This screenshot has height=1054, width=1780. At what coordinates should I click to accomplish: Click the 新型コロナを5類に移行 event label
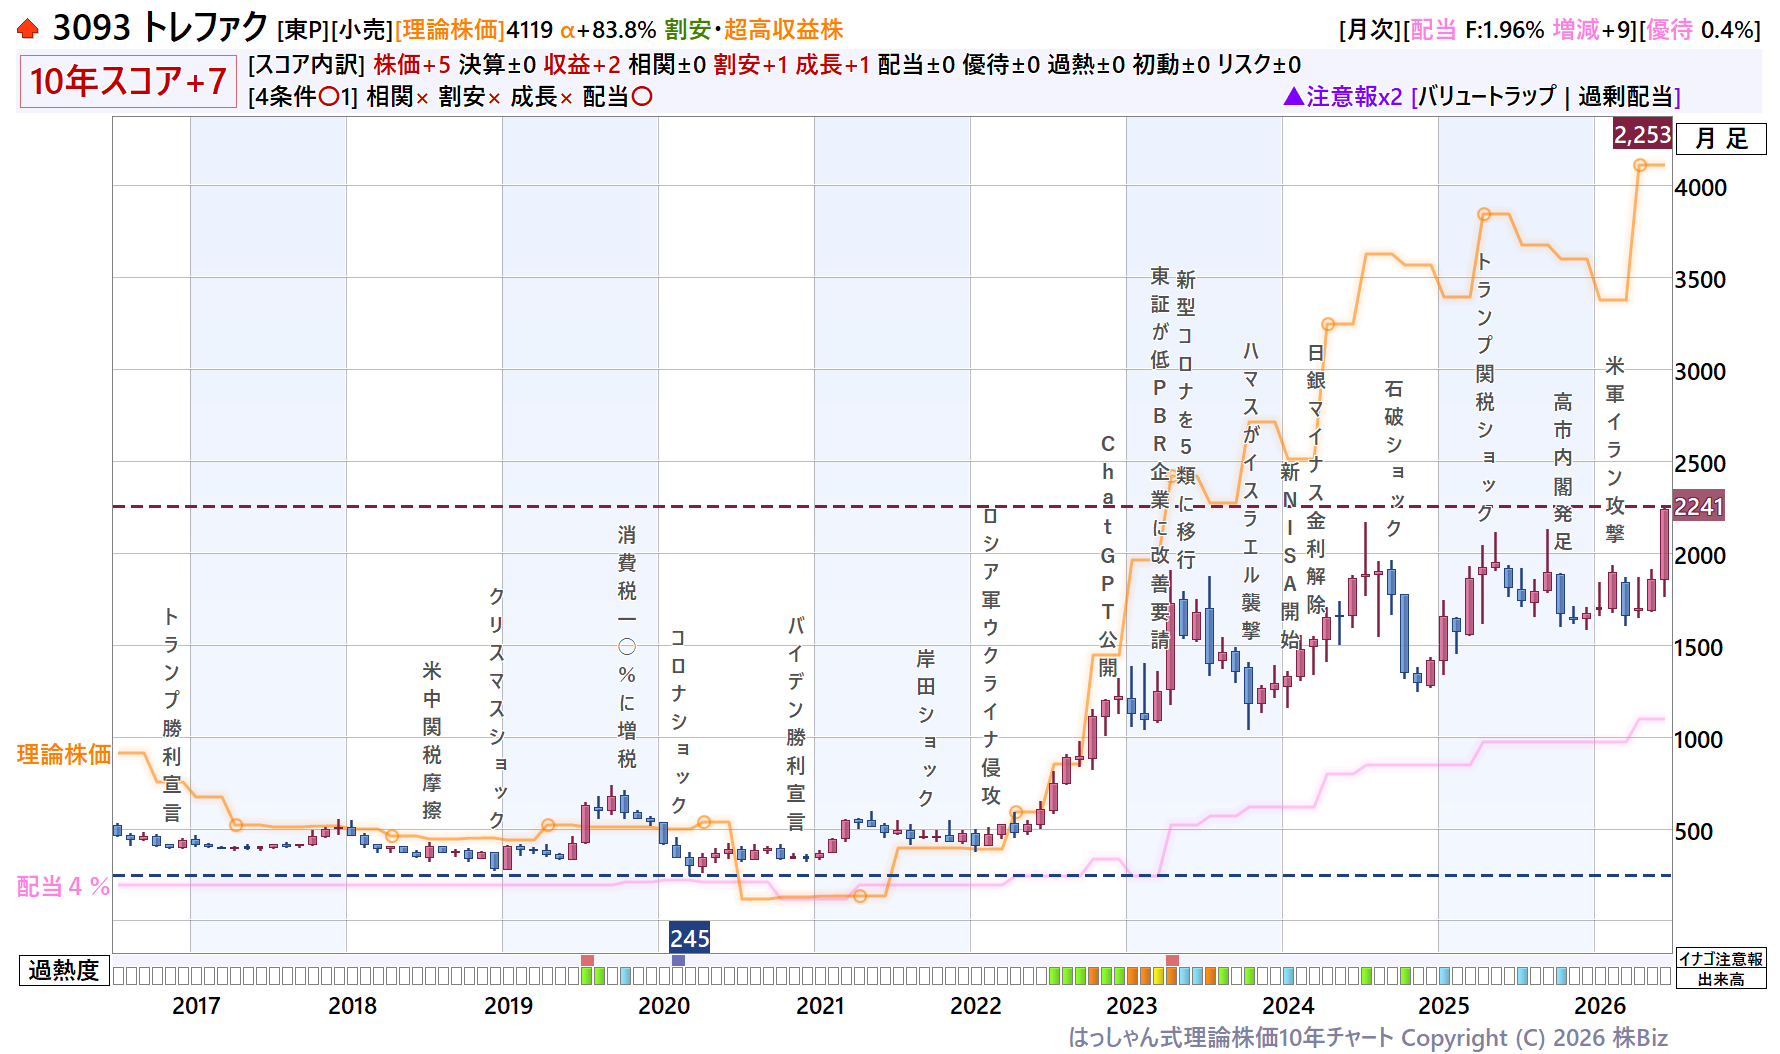click(x=1186, y=419)
